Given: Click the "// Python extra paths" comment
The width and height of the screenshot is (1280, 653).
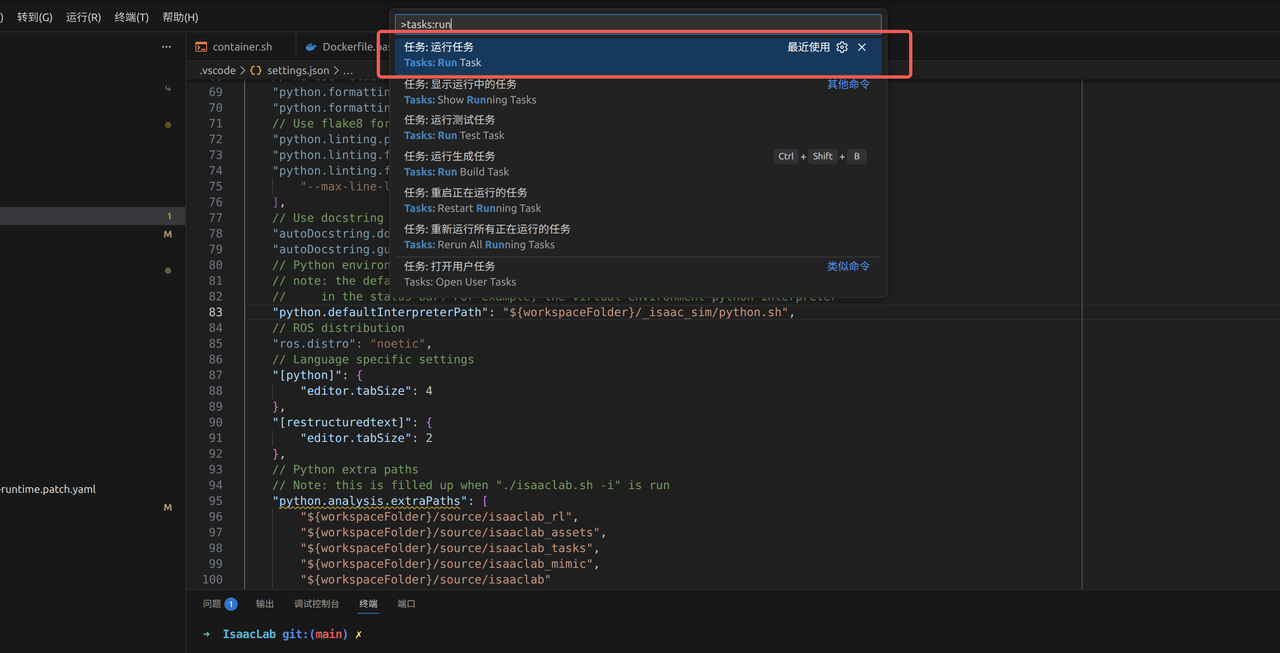Looking at the screenshot, I should click(346, 470).
